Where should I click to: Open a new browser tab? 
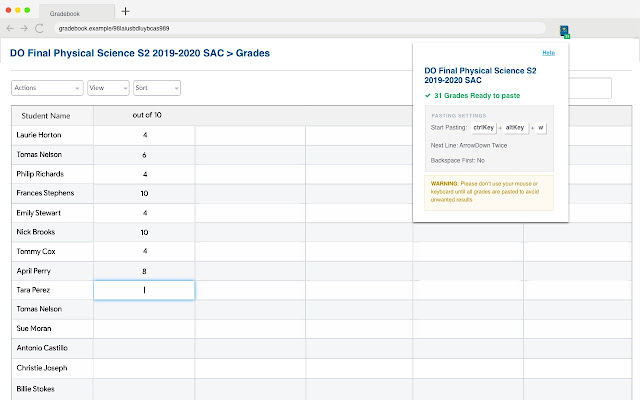(x=125, y=11)
